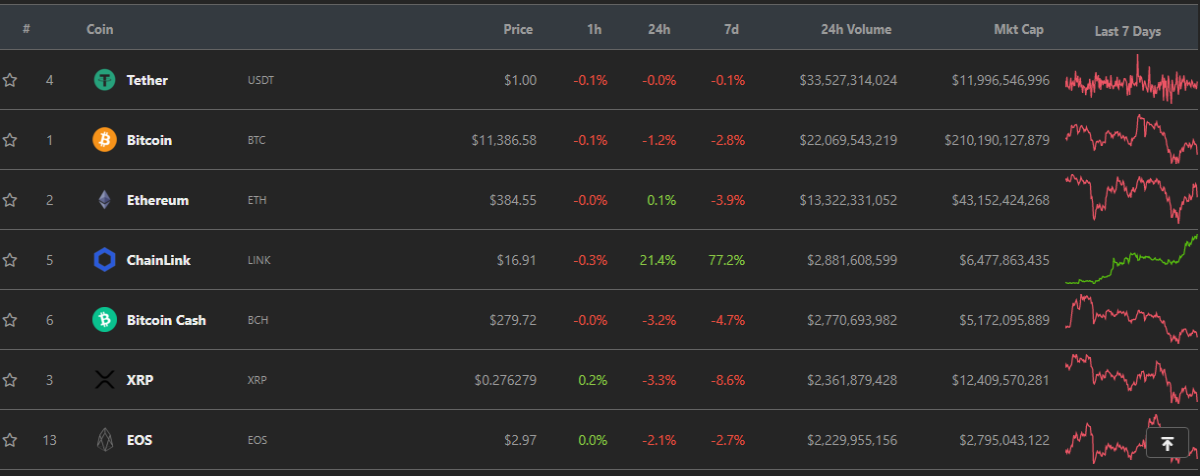Open the Bitcoin Cash name link
This screenshot has height=476, width=1200.
pos(166,320)
